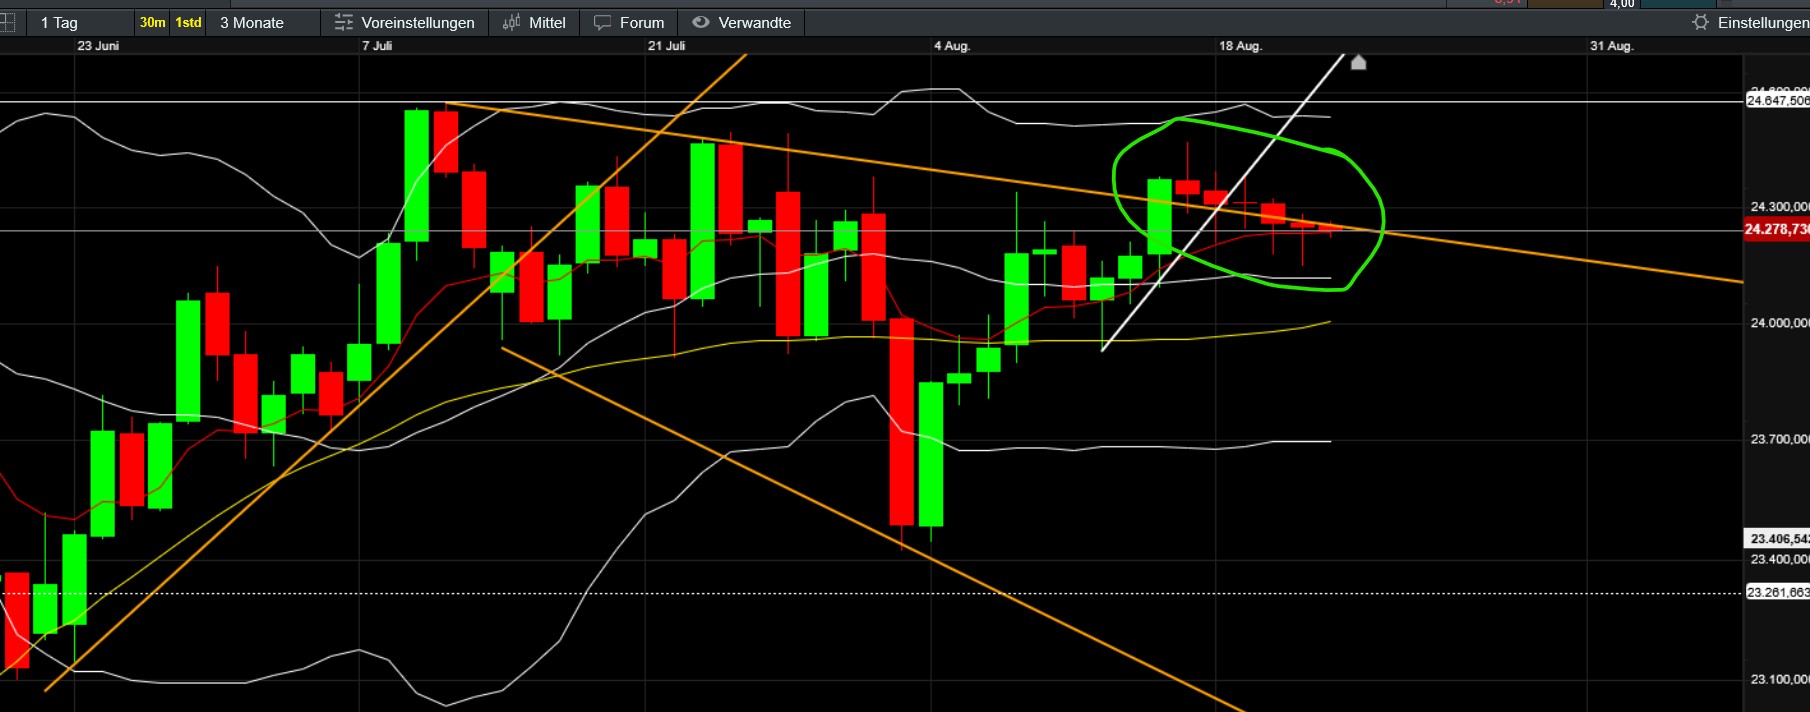Click the 4,00 value in top bar
This screenshot has height=712, width=1810.
pos(1622,4)
